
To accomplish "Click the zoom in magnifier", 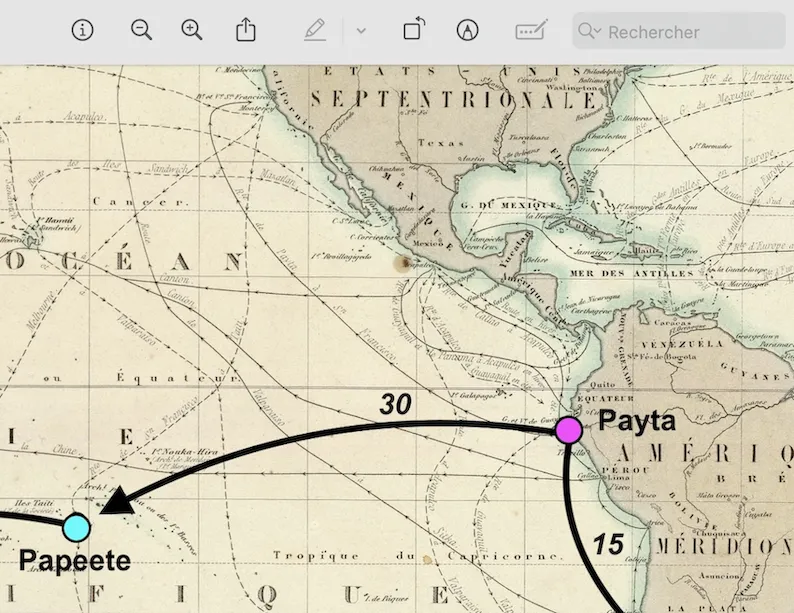I will pyautogui.click(x=192, y=30).
